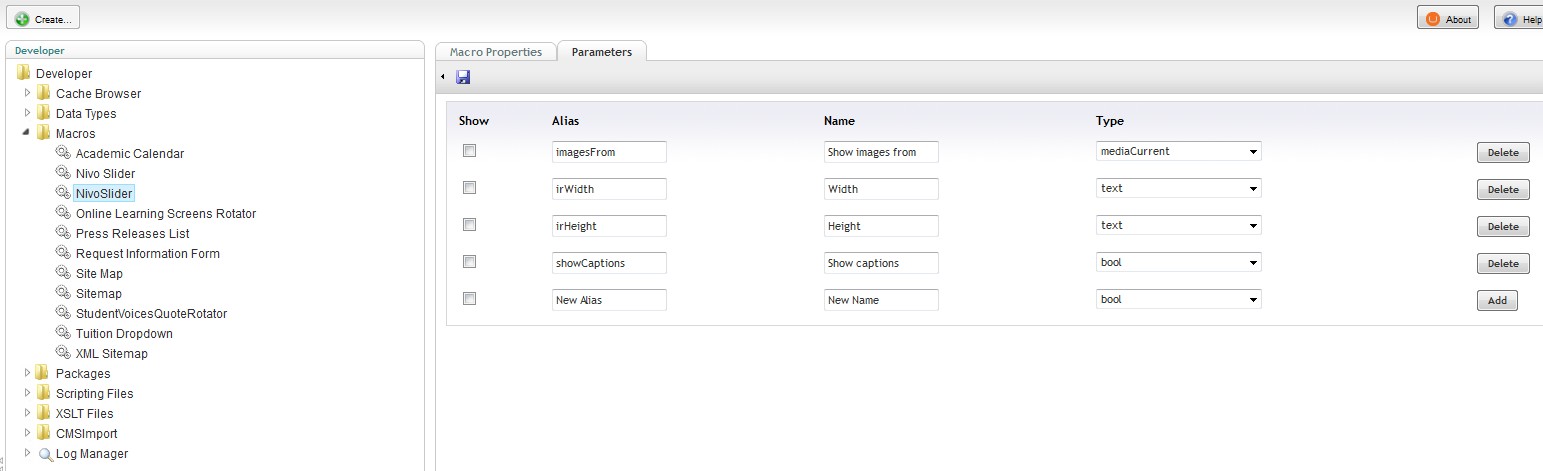Click the Packages folder icon

(43, 373)
